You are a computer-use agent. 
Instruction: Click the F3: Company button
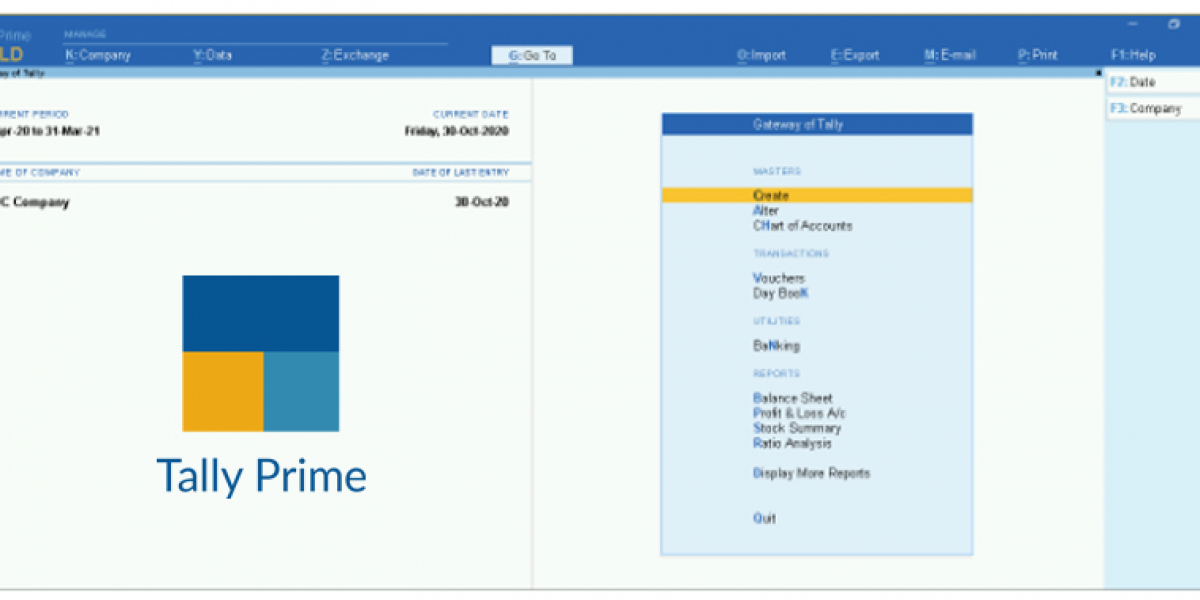pos(1153,109)
